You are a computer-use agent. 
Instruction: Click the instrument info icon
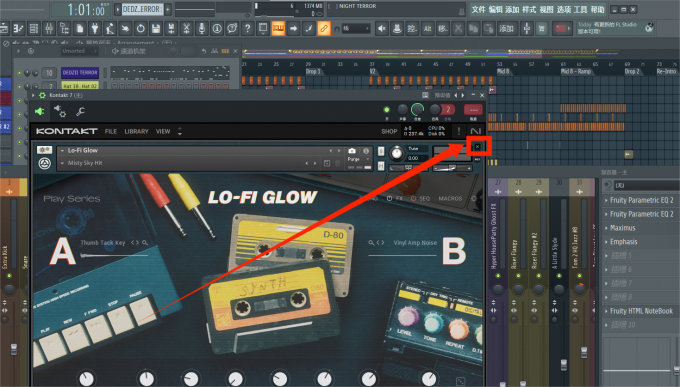coord(366,151)
